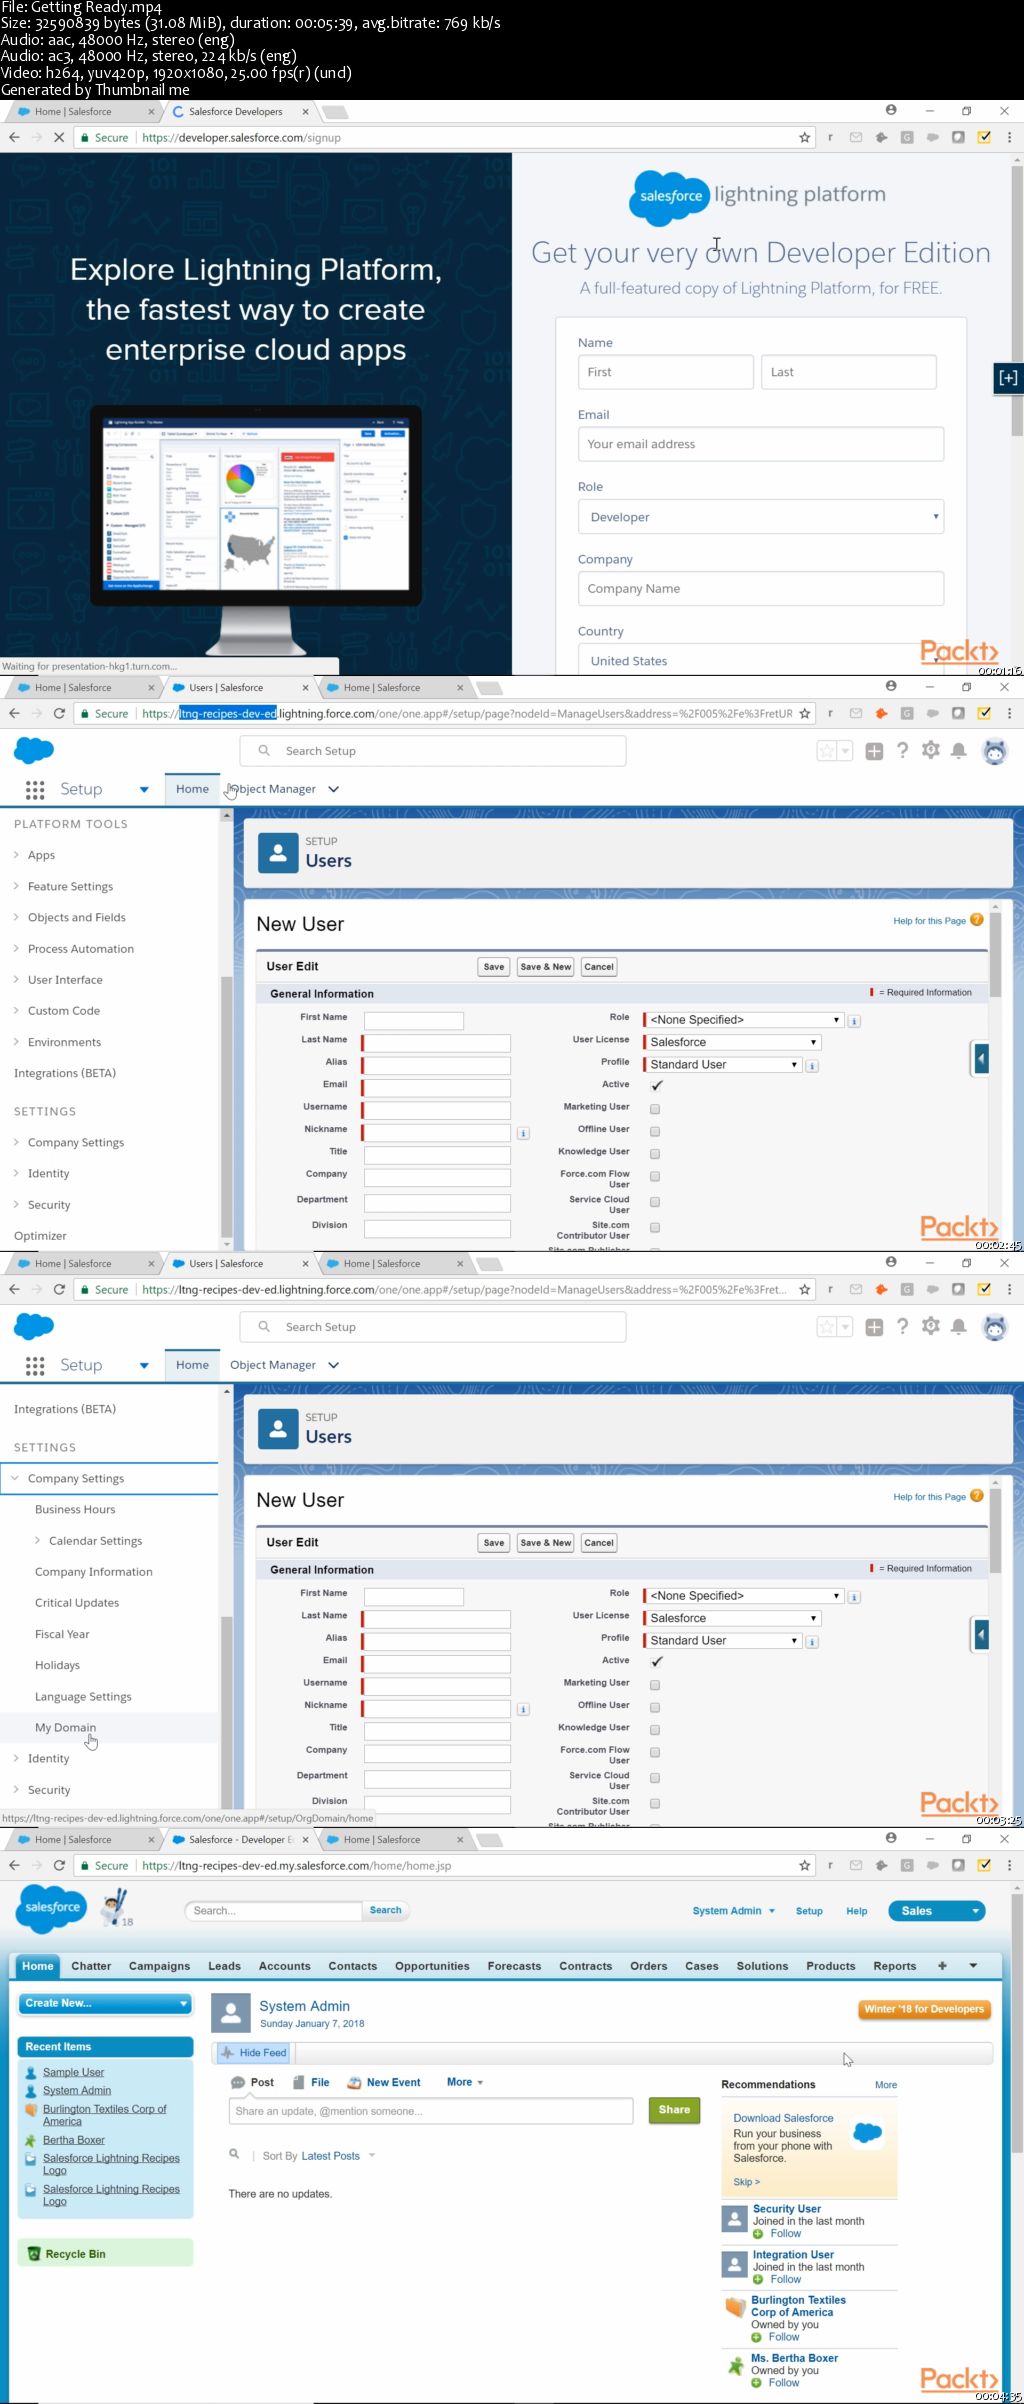
Task: Open the Developer role dropdown on signup page
Action: coord(761,517)
